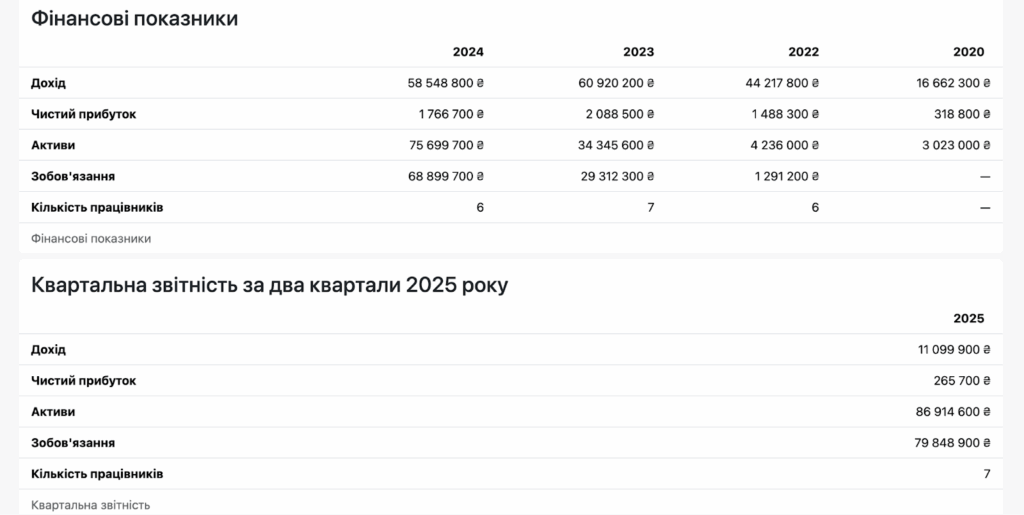This screenshot has height=515, width=1024.
Task: Click the Фінансові показники section heading
Action: tap(135, 18)
